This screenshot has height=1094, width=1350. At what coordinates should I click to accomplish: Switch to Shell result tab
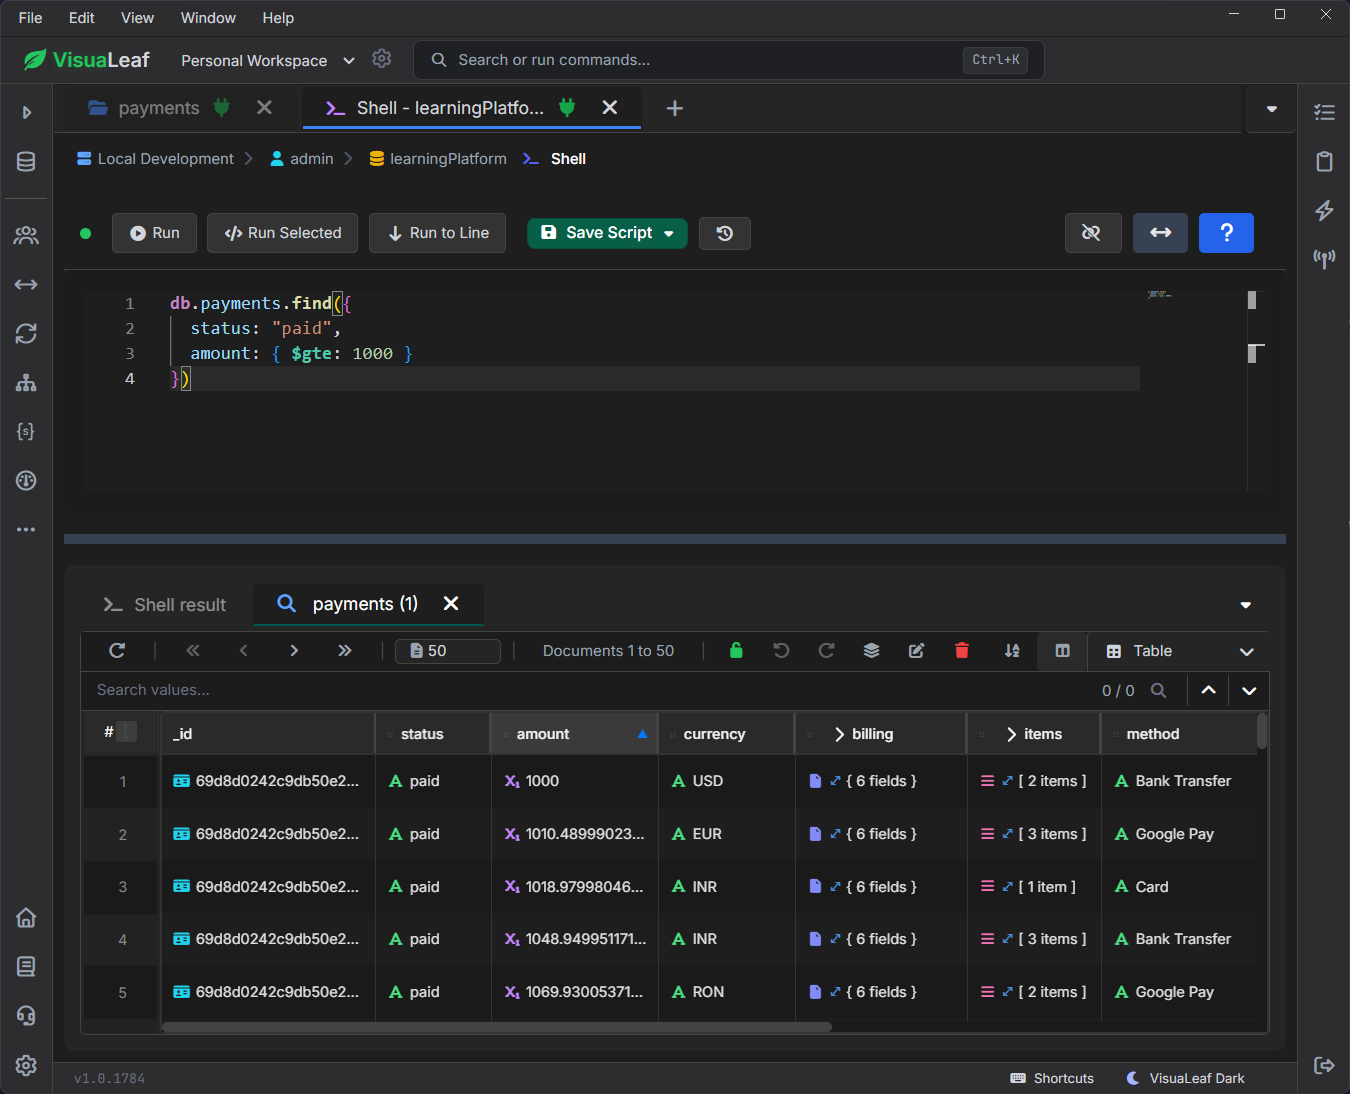(165, 605)
